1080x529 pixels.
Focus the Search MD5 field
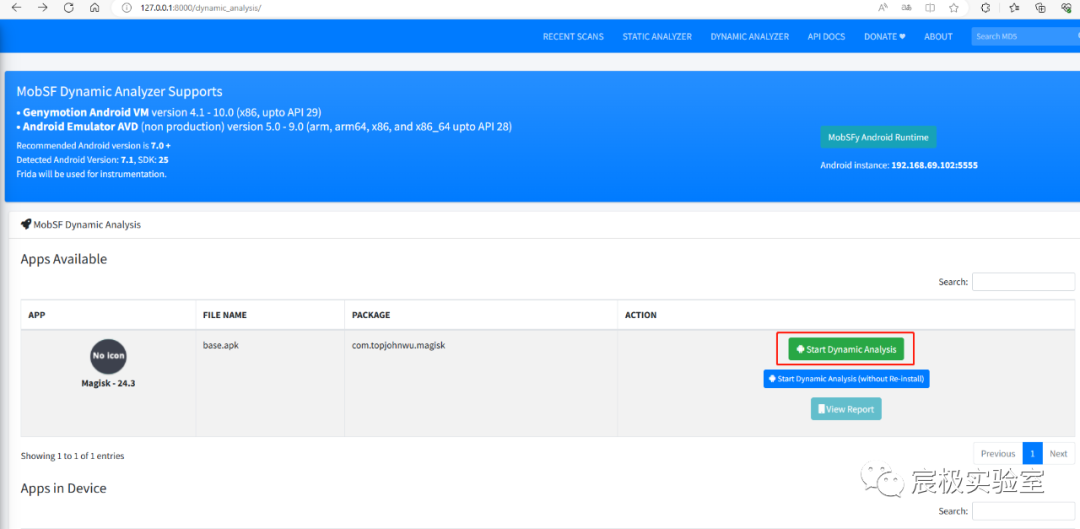point(1025,37)
